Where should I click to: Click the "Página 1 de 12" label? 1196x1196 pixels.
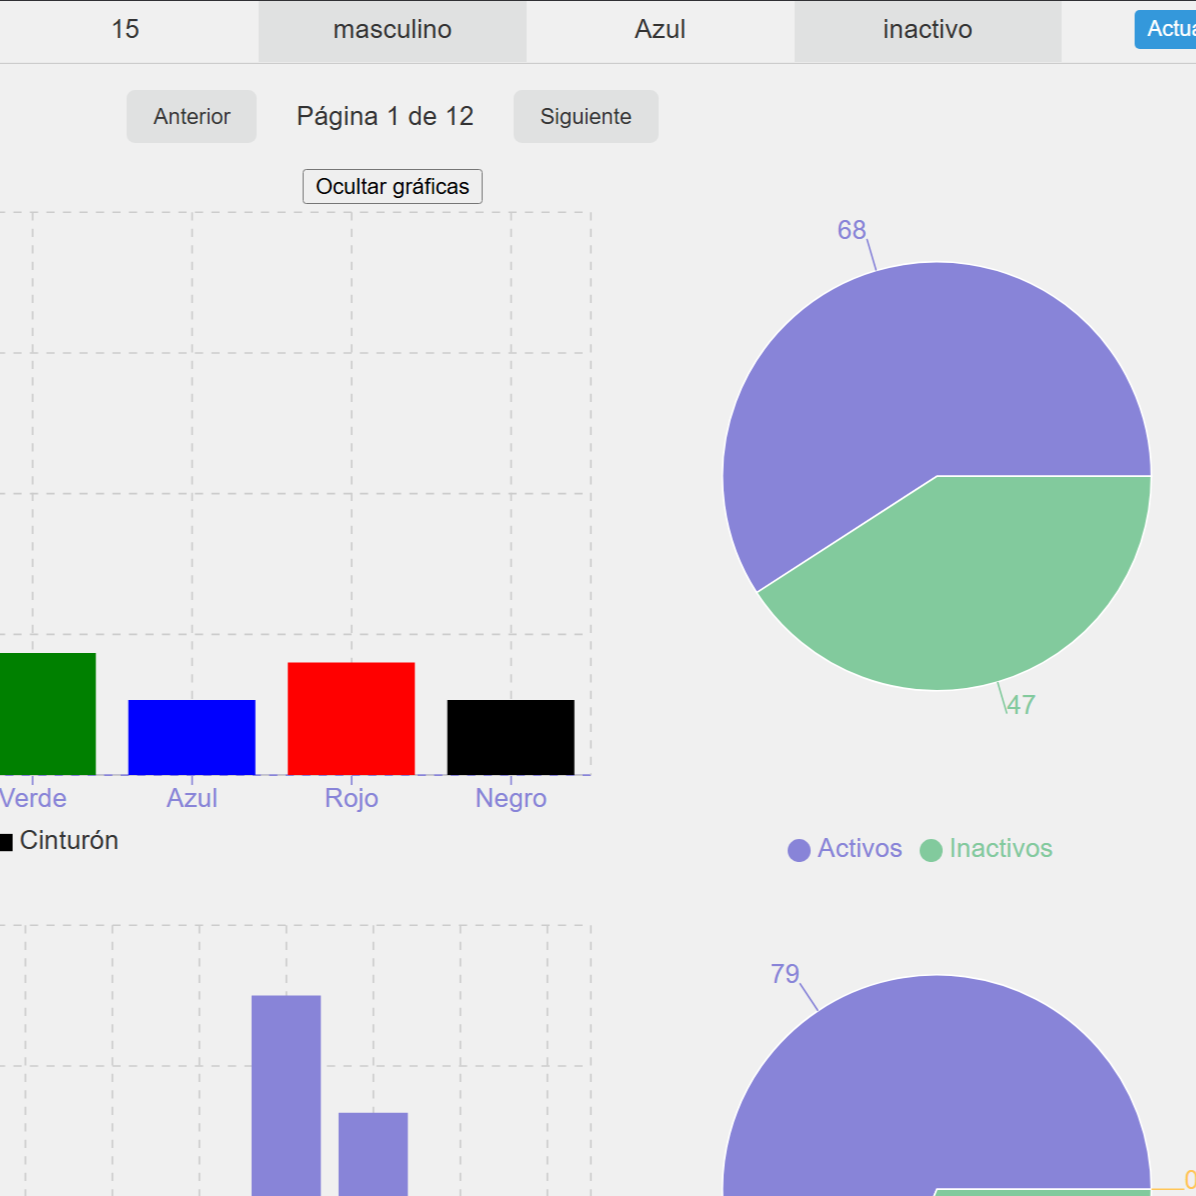(x=384, y=116)
